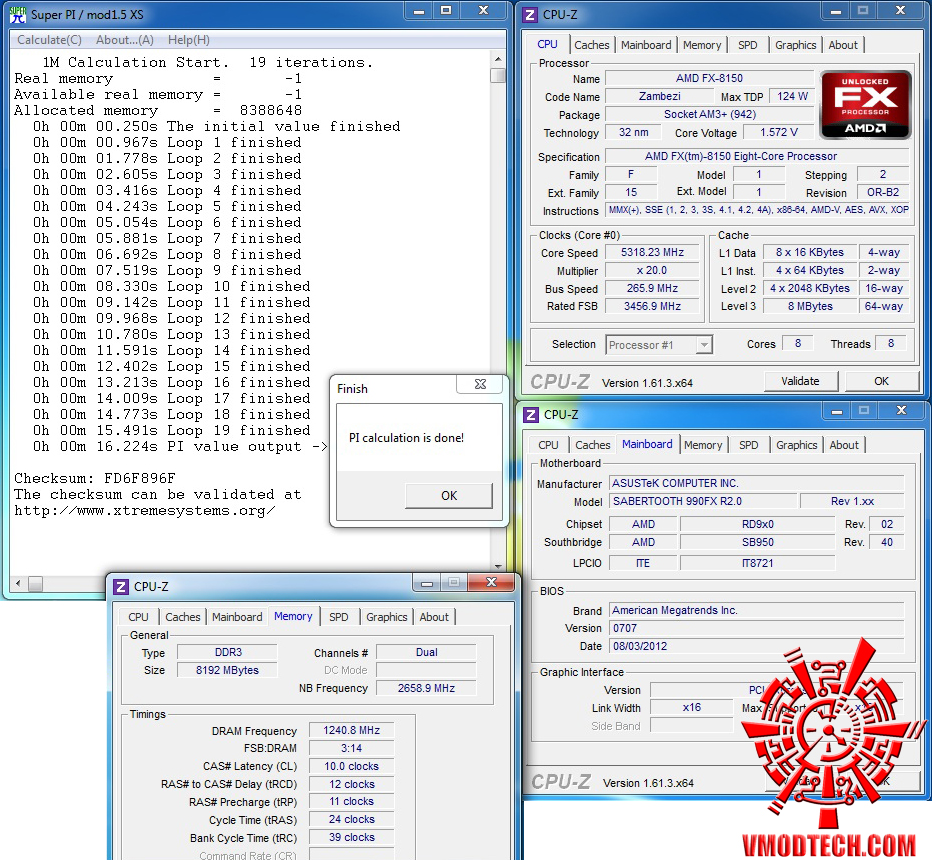Viewport: 932px width, 860px height.
Task: Click the ASUSTeK COMPUTER INC. manufacturer field
Action: click(x=757, y=483)
